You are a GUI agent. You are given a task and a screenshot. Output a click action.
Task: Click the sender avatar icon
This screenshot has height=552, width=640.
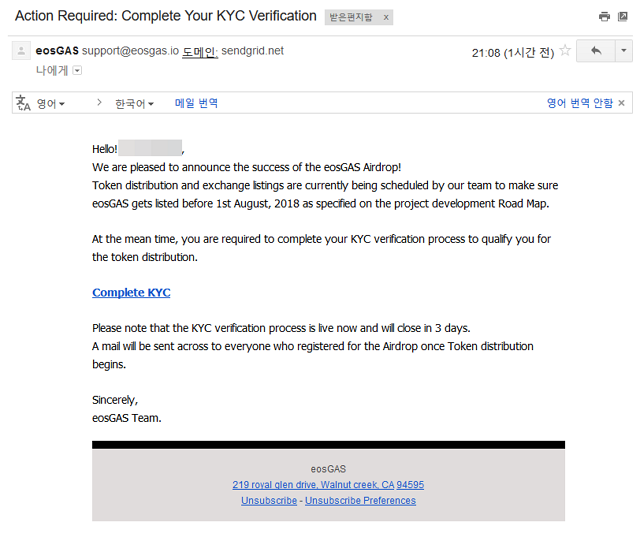[x=21, y=51]
